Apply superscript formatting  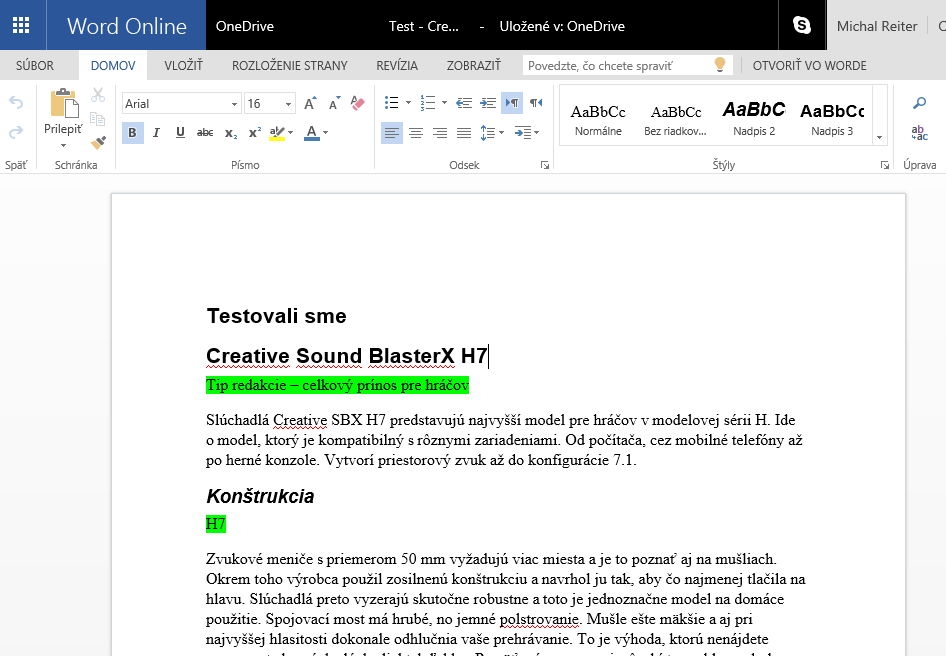(x=254, y=133)
